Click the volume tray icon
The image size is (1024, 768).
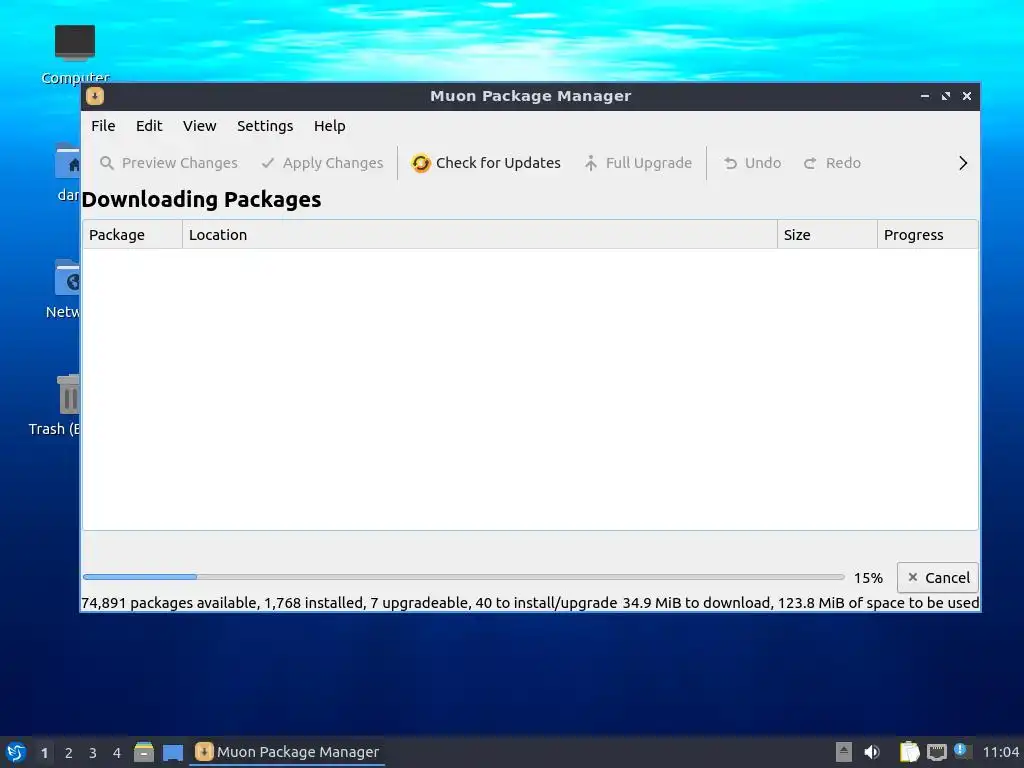point(872,752)
